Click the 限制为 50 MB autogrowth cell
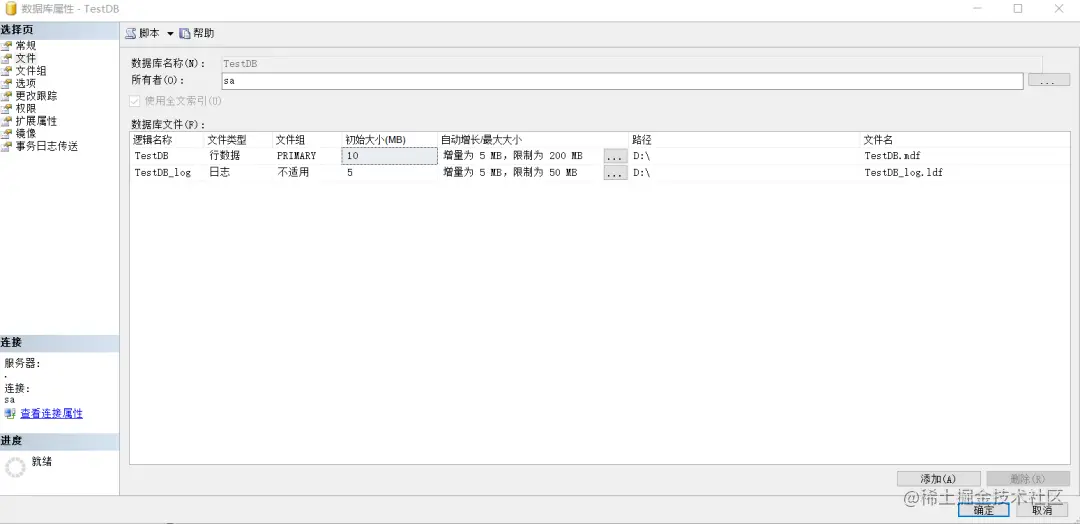 [520, 173]
